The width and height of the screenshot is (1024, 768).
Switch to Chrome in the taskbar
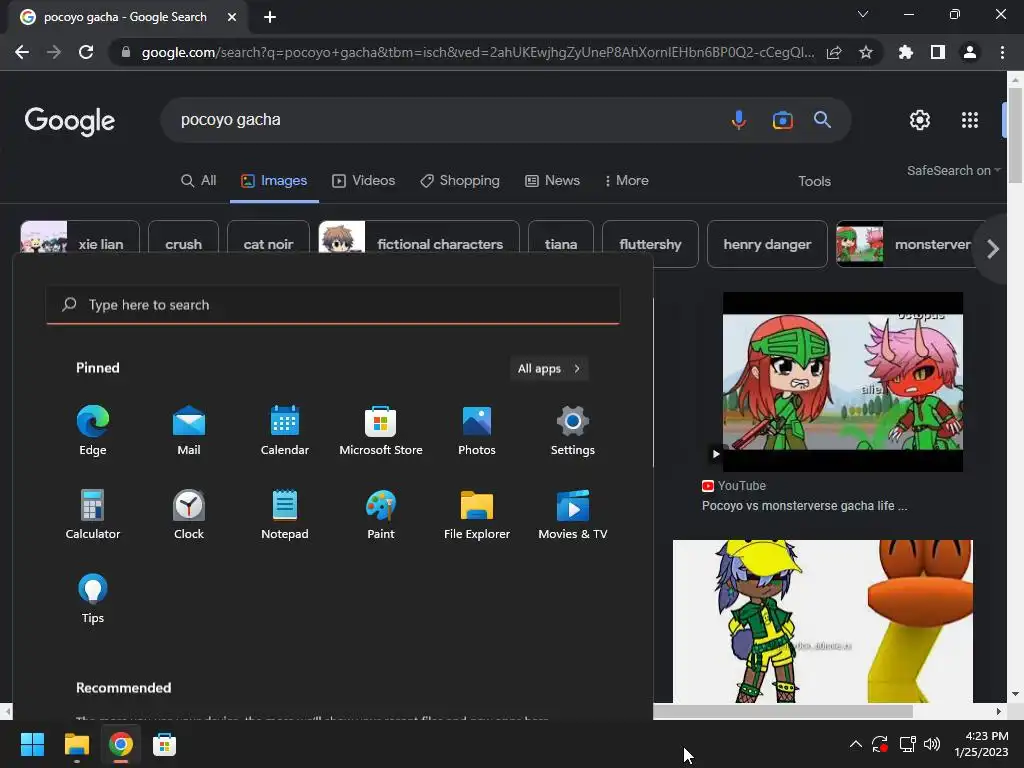[121, 744]
